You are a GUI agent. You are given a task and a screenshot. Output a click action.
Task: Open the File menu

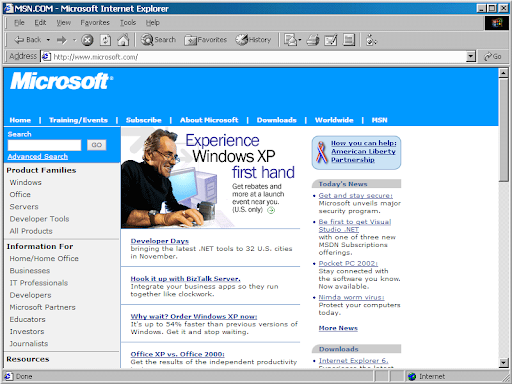tap(19, 23)
